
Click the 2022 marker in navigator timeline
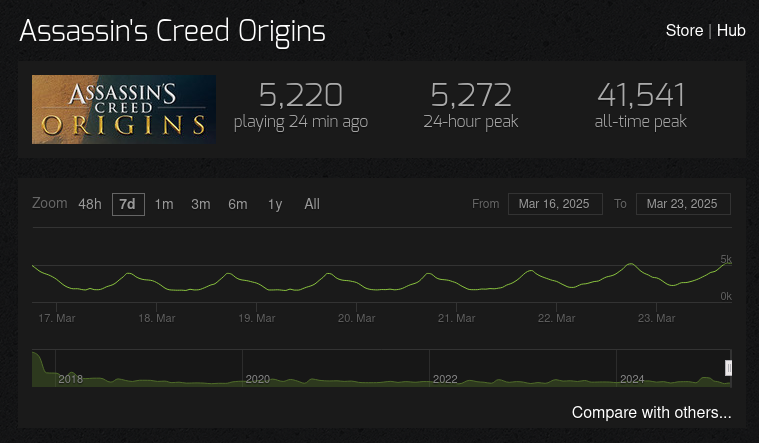coord(445,379)
